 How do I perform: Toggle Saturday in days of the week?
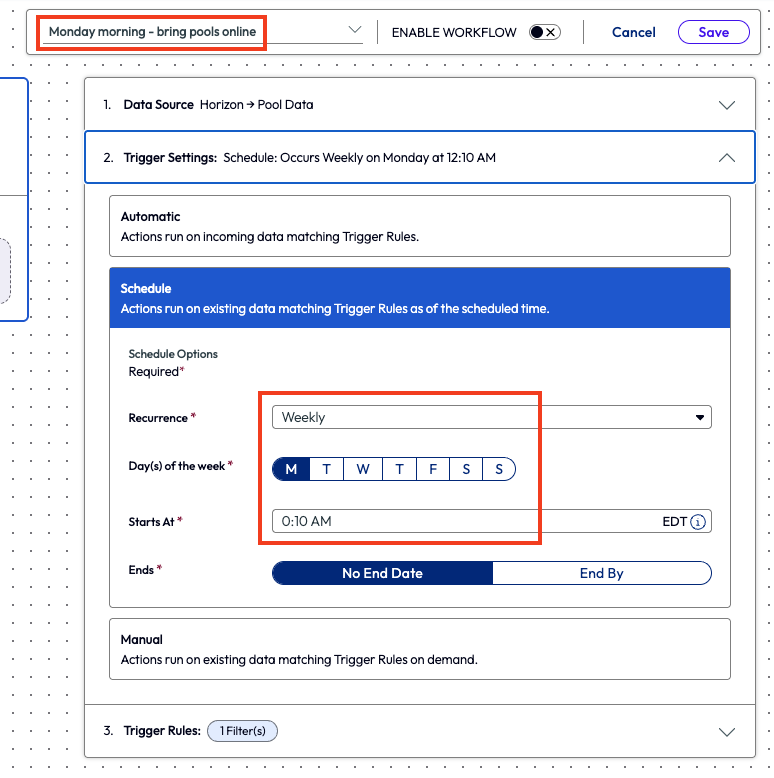tap(466, 469)
